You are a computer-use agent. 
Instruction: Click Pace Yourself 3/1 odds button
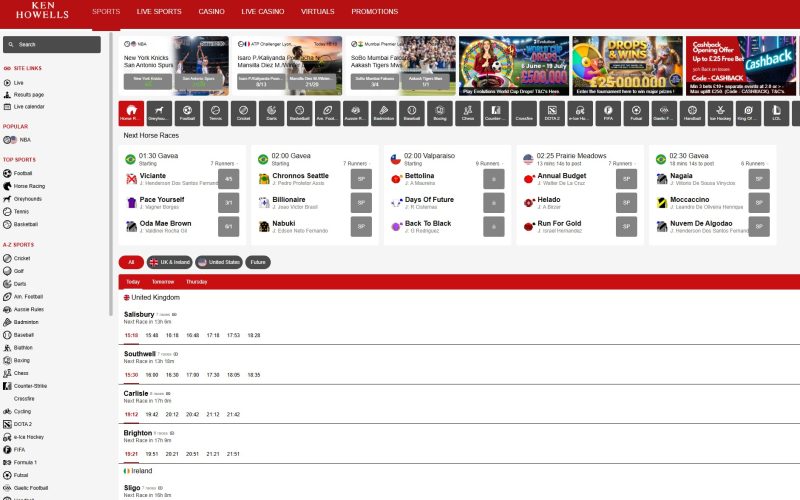point(229,203)
